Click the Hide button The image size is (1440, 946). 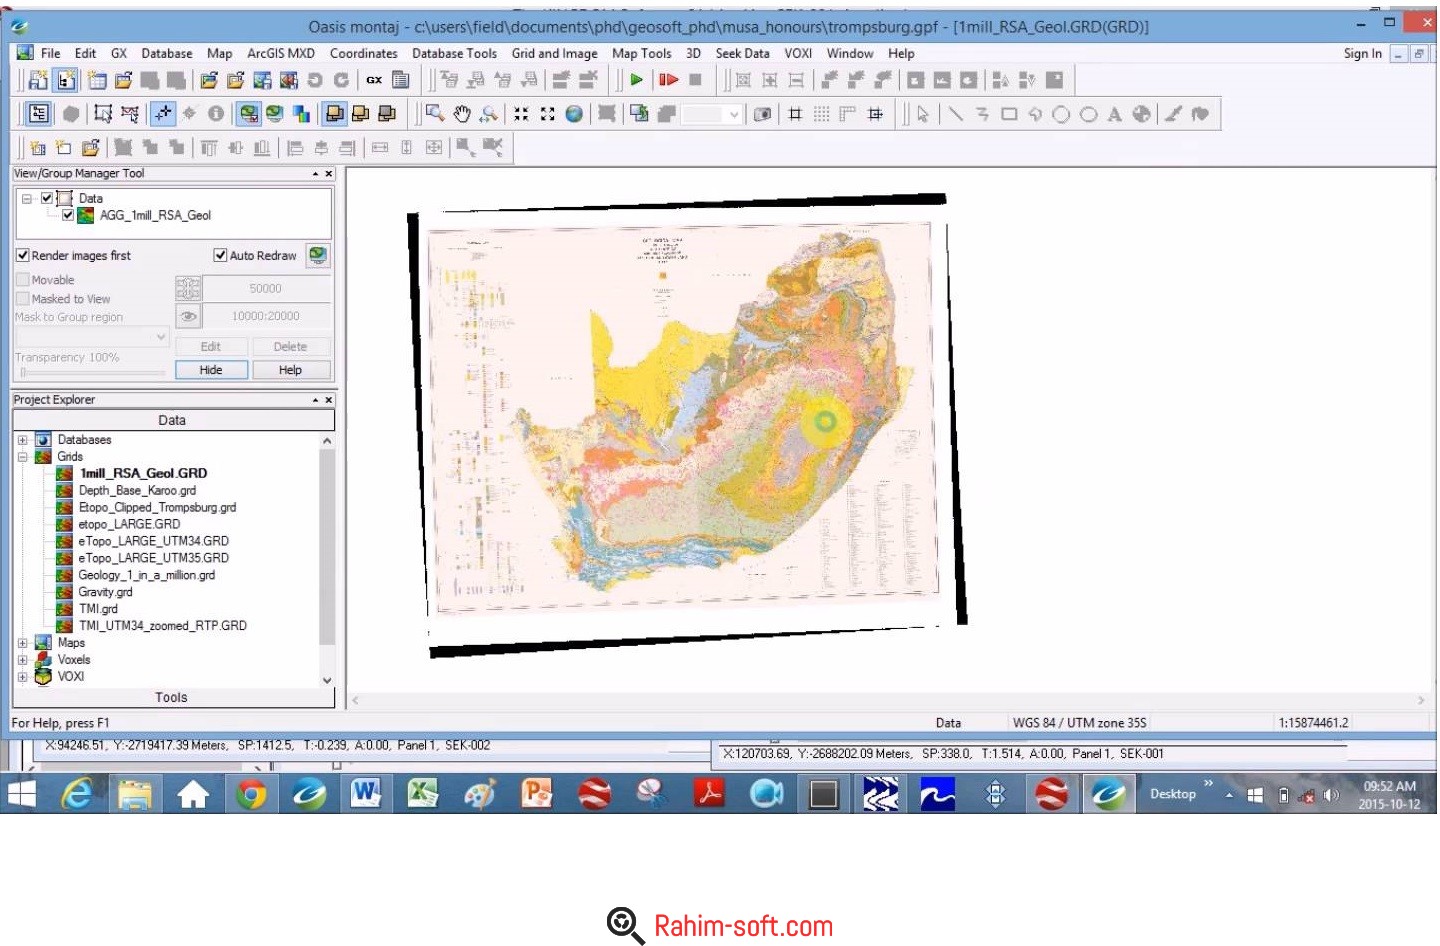pos(211,370)
